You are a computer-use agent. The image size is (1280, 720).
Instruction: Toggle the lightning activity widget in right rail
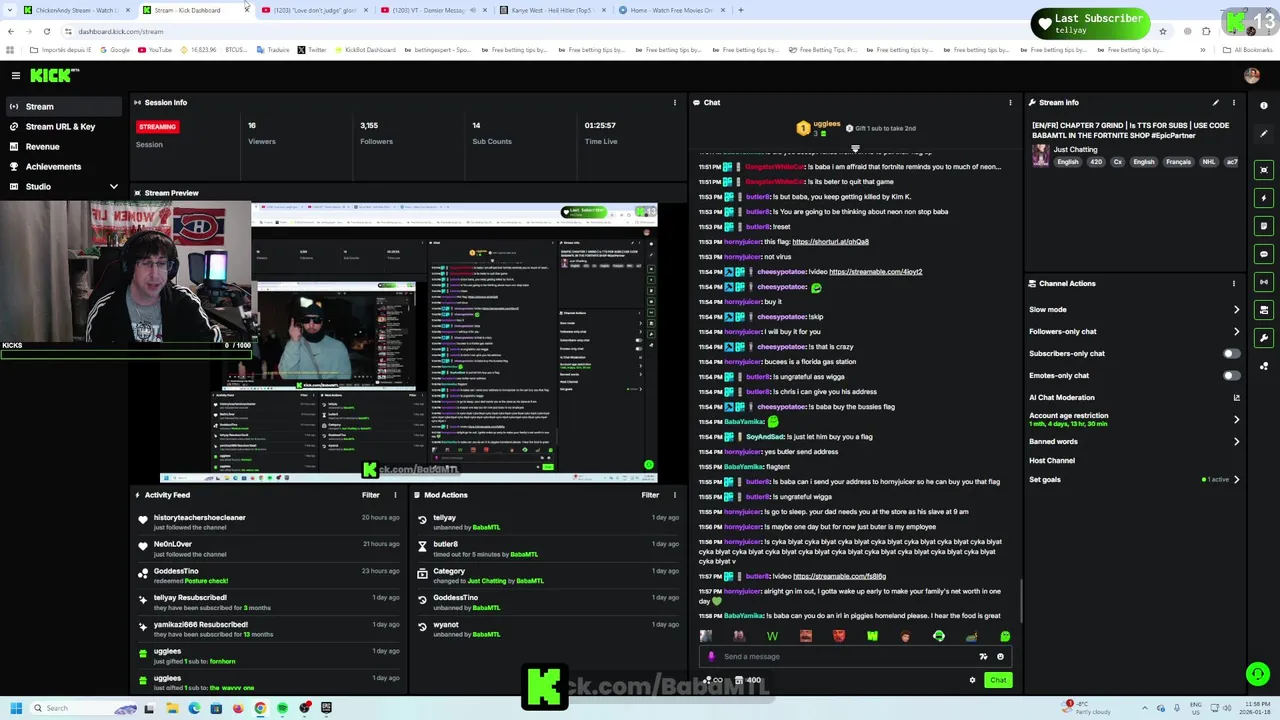(1264, 198)
